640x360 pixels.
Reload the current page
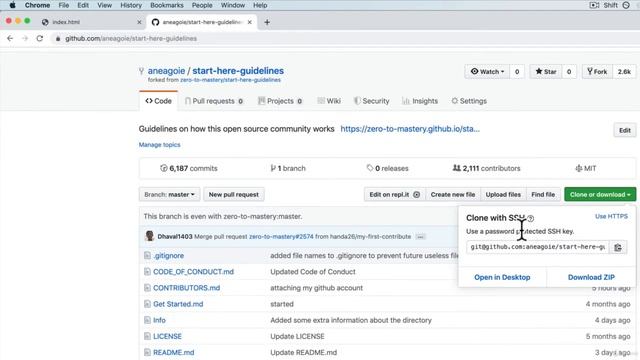(x=40, y=38)
